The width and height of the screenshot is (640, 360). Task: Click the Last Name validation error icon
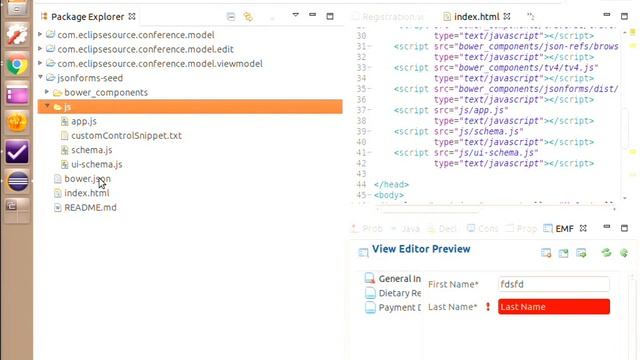[488, 307]
